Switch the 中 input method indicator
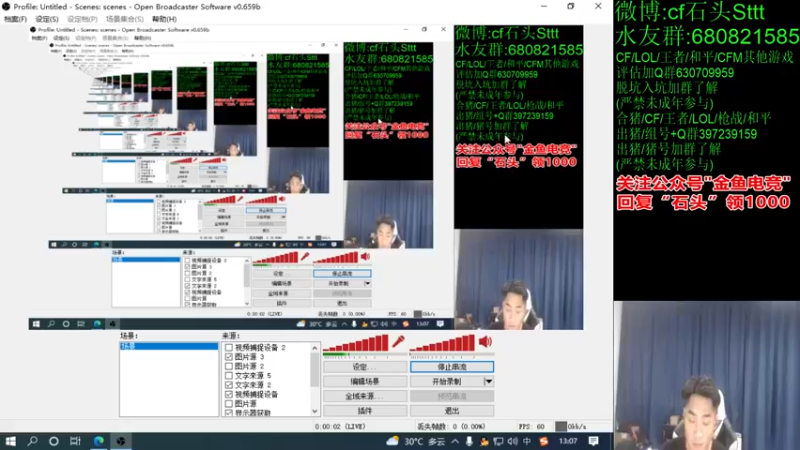The image size is (800, 450). pyautogui.click(x=527, y=441)
